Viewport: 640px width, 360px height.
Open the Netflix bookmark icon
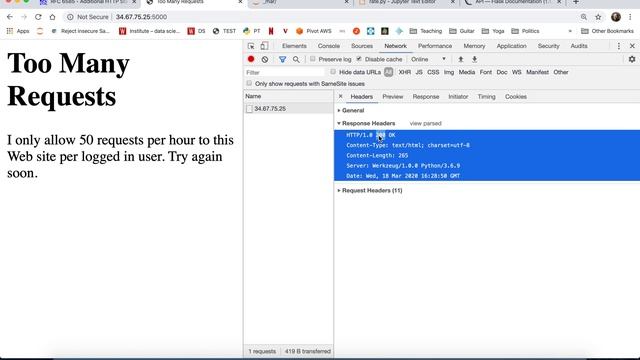pyautogui.click(x=271, y=31)
